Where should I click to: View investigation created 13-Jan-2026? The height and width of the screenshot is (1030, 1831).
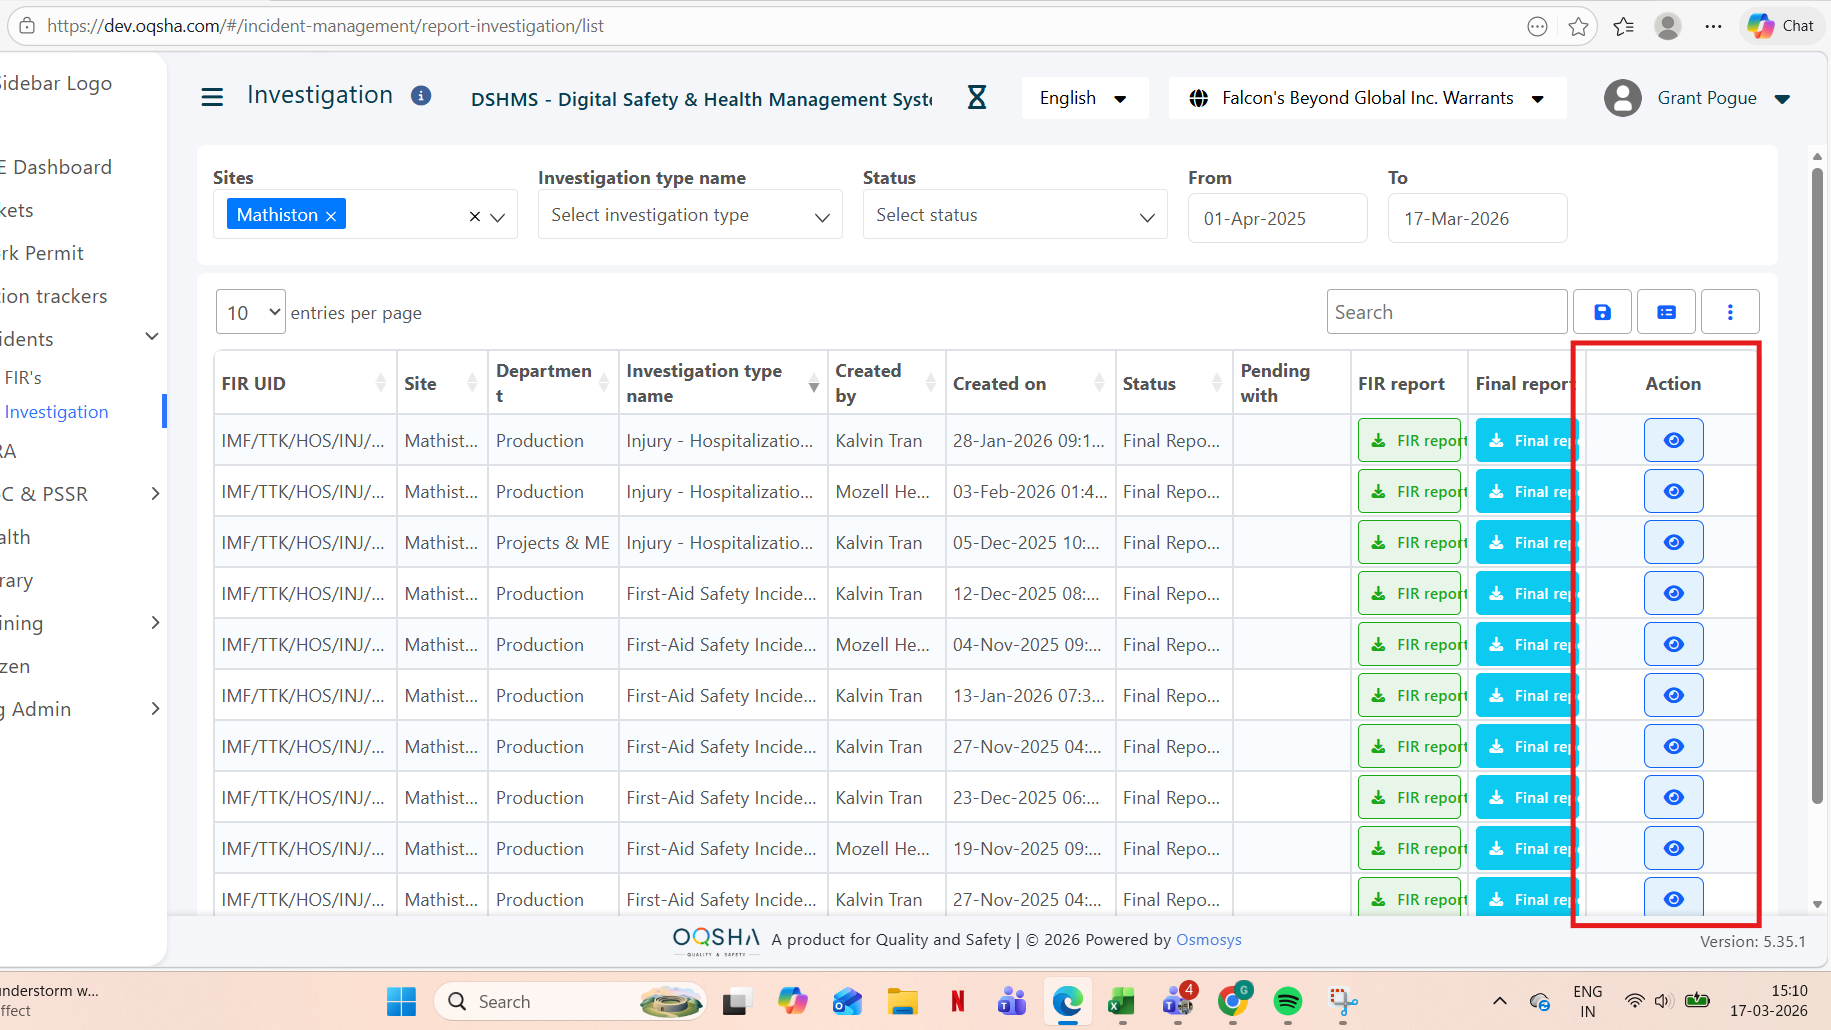(1673, 695)
